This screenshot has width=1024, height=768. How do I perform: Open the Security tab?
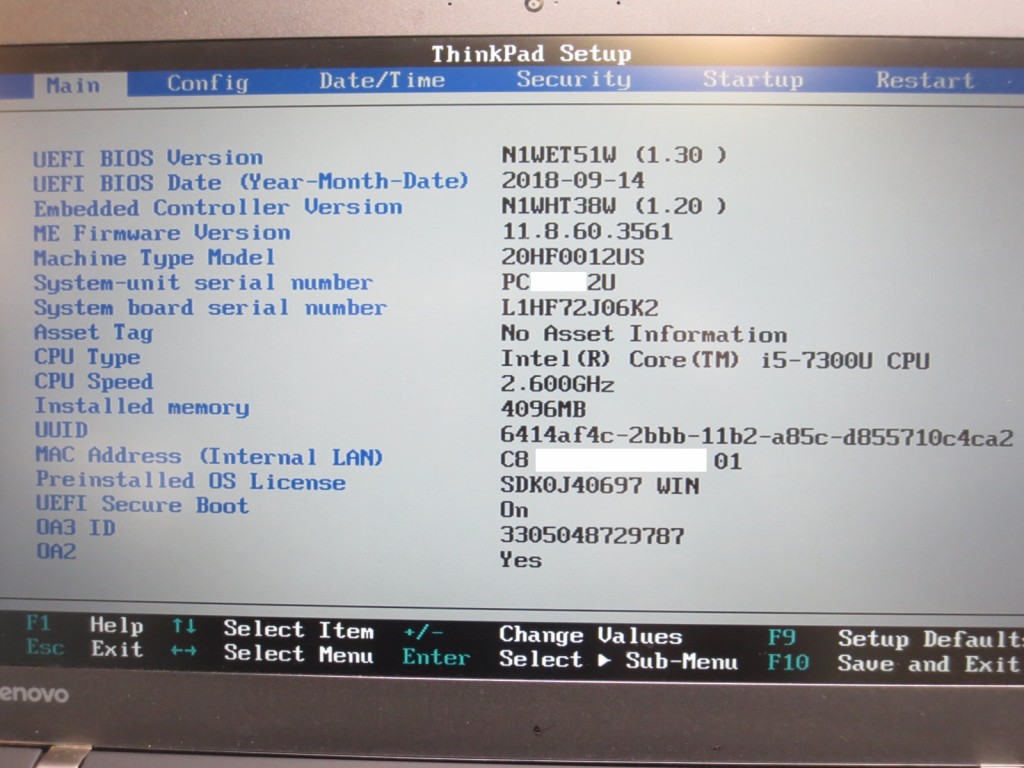573,79
